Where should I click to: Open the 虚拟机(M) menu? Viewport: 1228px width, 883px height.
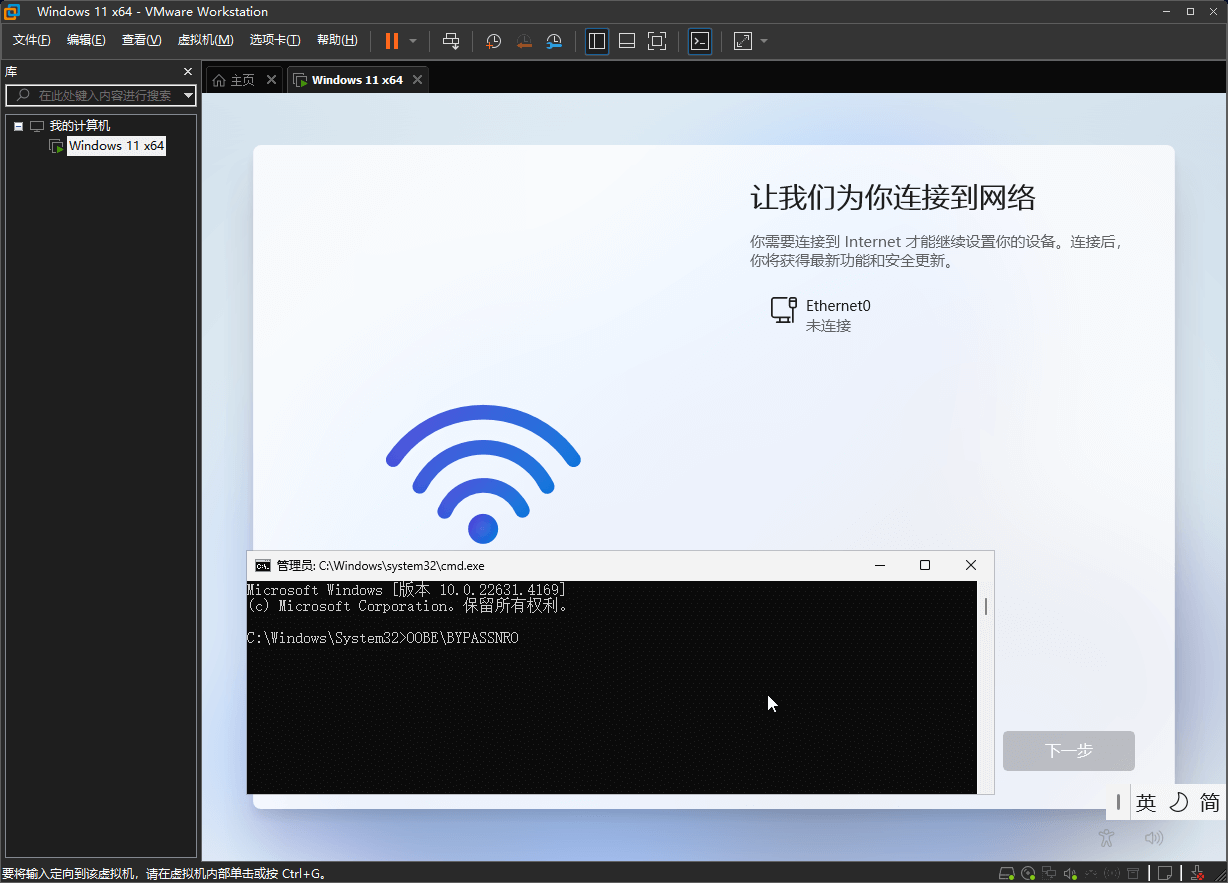point(205,40)
